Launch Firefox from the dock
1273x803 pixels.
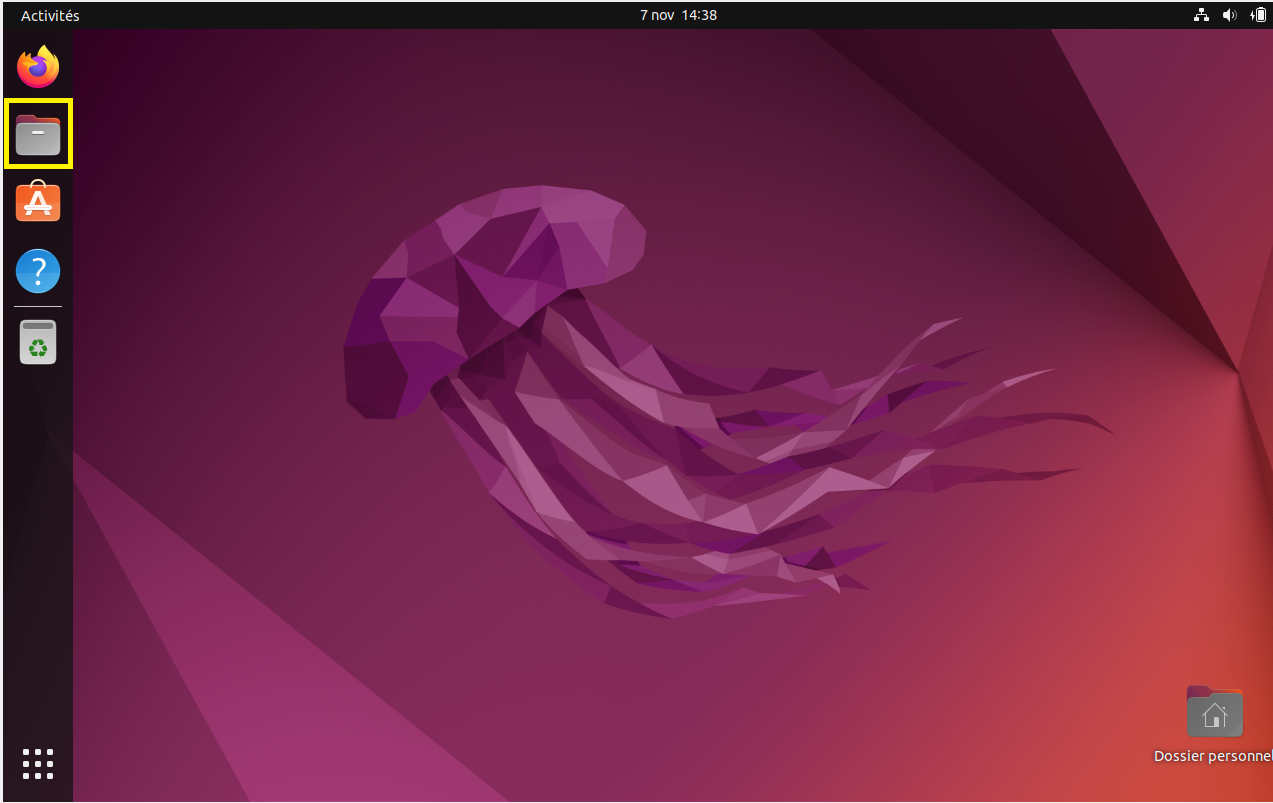coord(38,67)
